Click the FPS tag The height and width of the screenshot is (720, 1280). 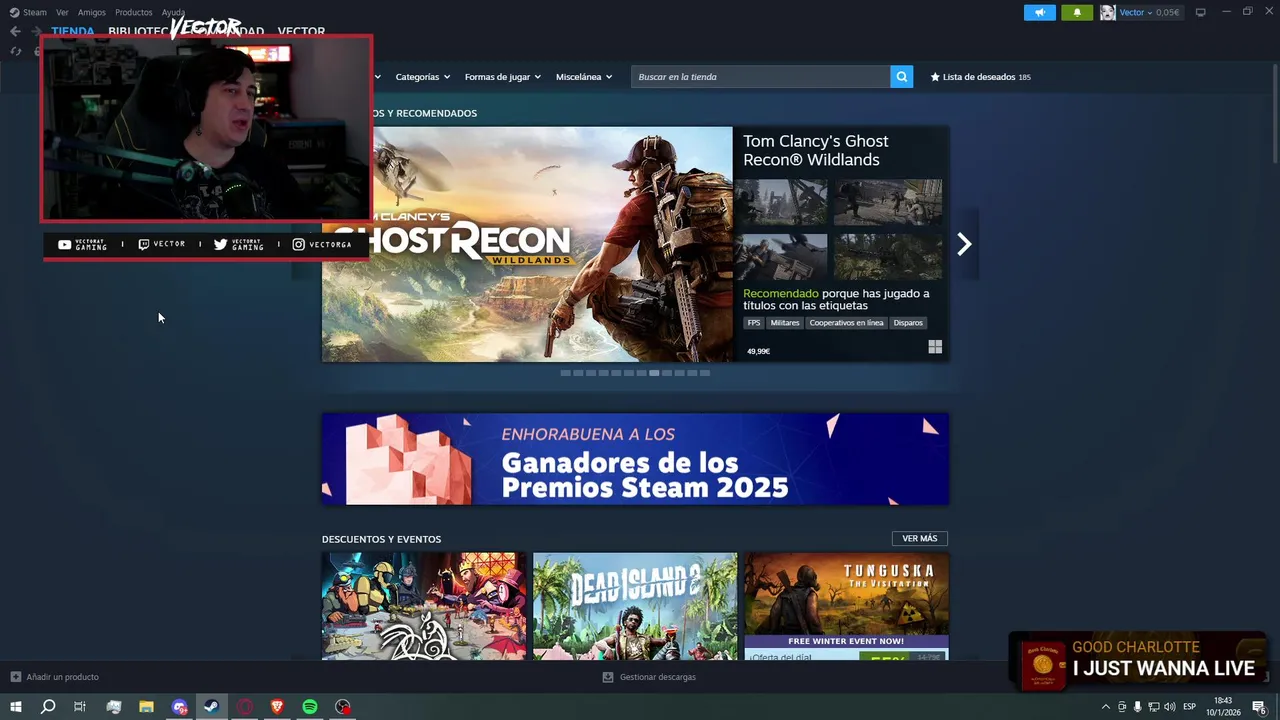[754, 323]
